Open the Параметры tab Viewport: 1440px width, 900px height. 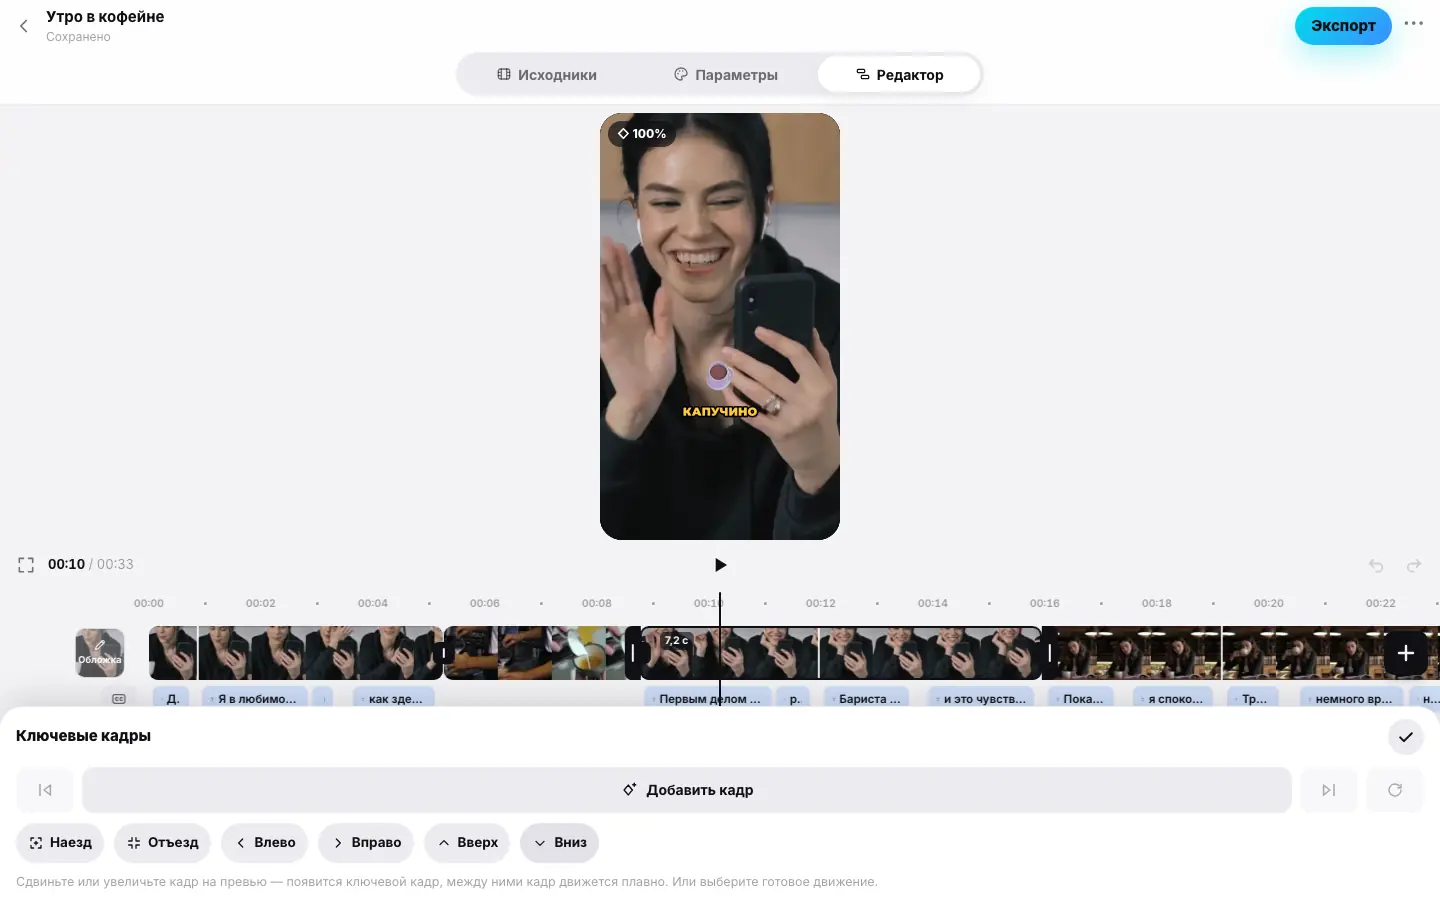coord(726,75)
